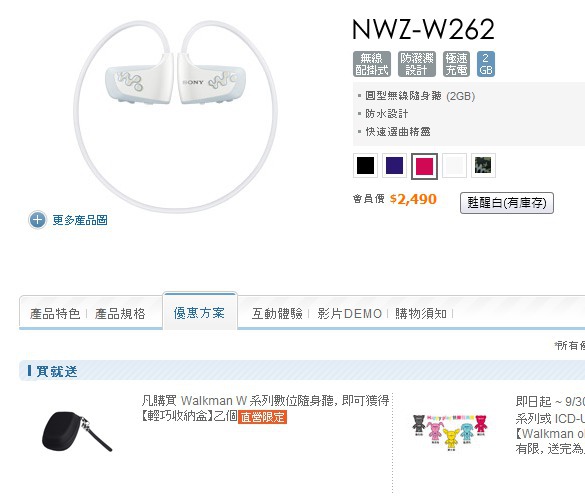Switch to the 產品特色 tab
585x498 pixels.
(55, 313)
